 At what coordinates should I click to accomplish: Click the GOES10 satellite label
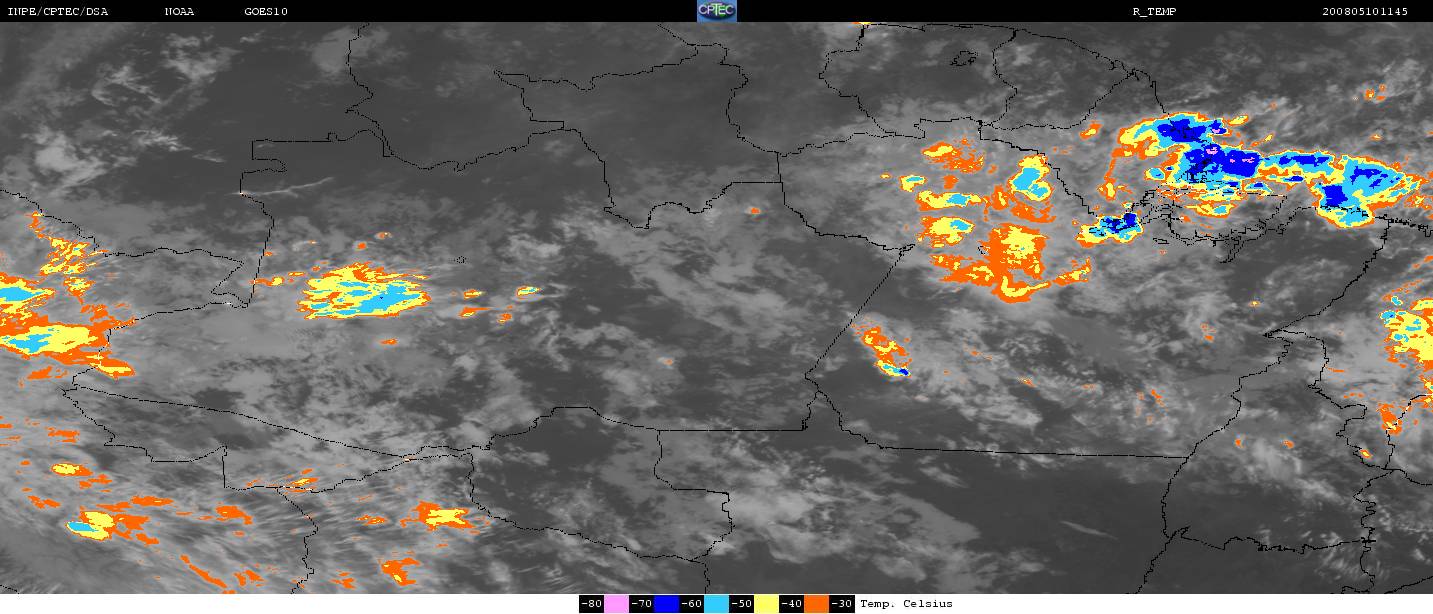pyautogui.click(x=267, y=12)
